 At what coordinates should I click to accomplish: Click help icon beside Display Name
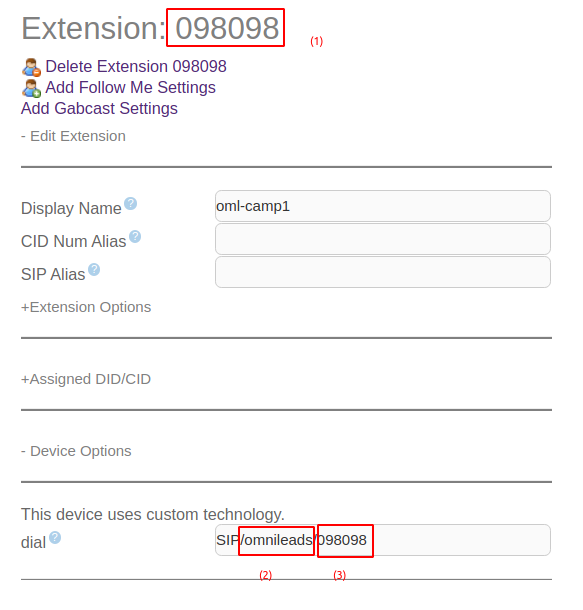pos(130,203)
